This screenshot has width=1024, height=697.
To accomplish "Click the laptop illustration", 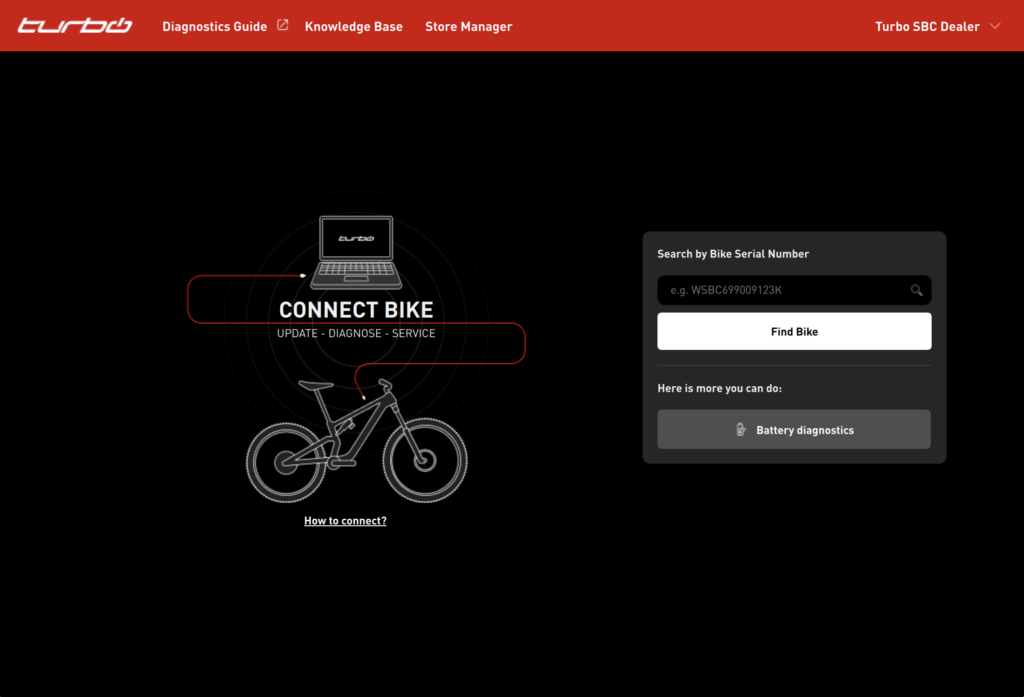I will [356, 252].
